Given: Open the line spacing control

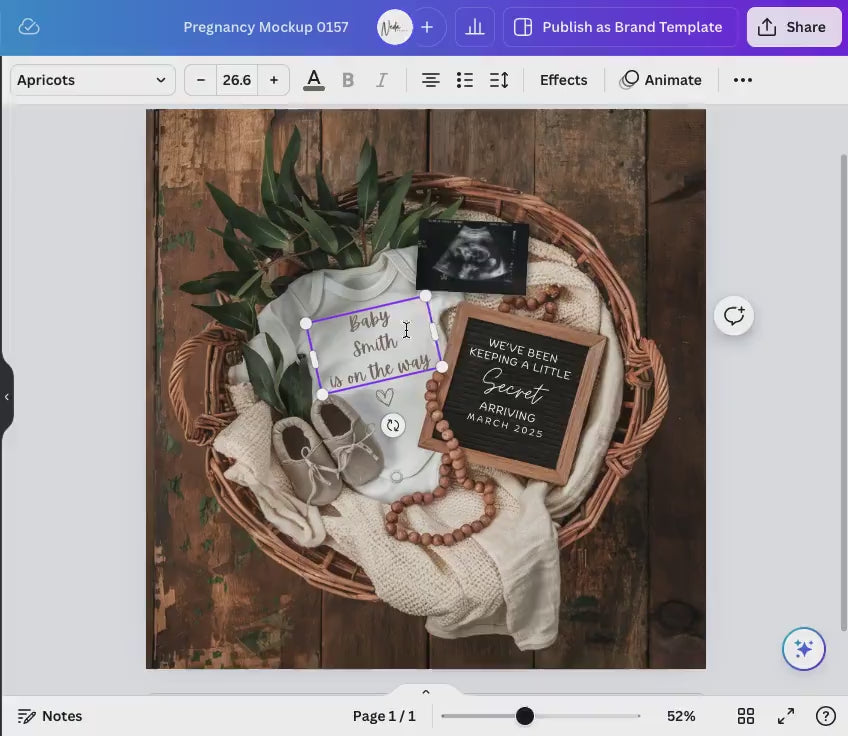Looking at the screenshot, I should pos(499,80).
